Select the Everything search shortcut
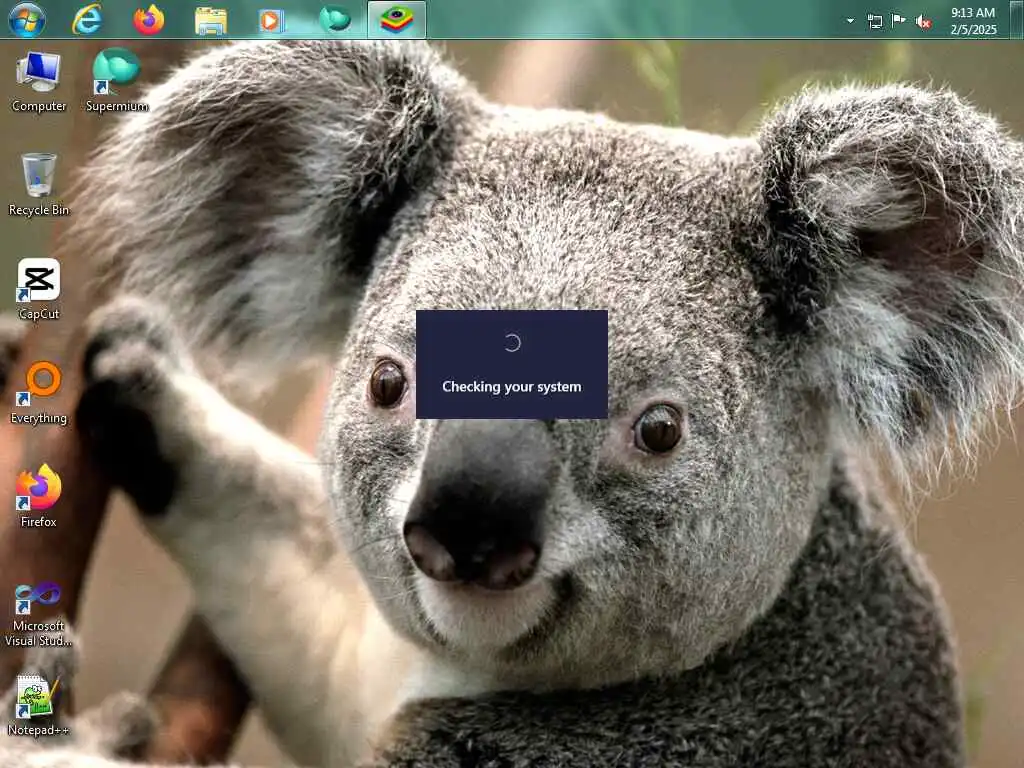The height and width of the screenshot is (768, 1024). click(39, 392)
